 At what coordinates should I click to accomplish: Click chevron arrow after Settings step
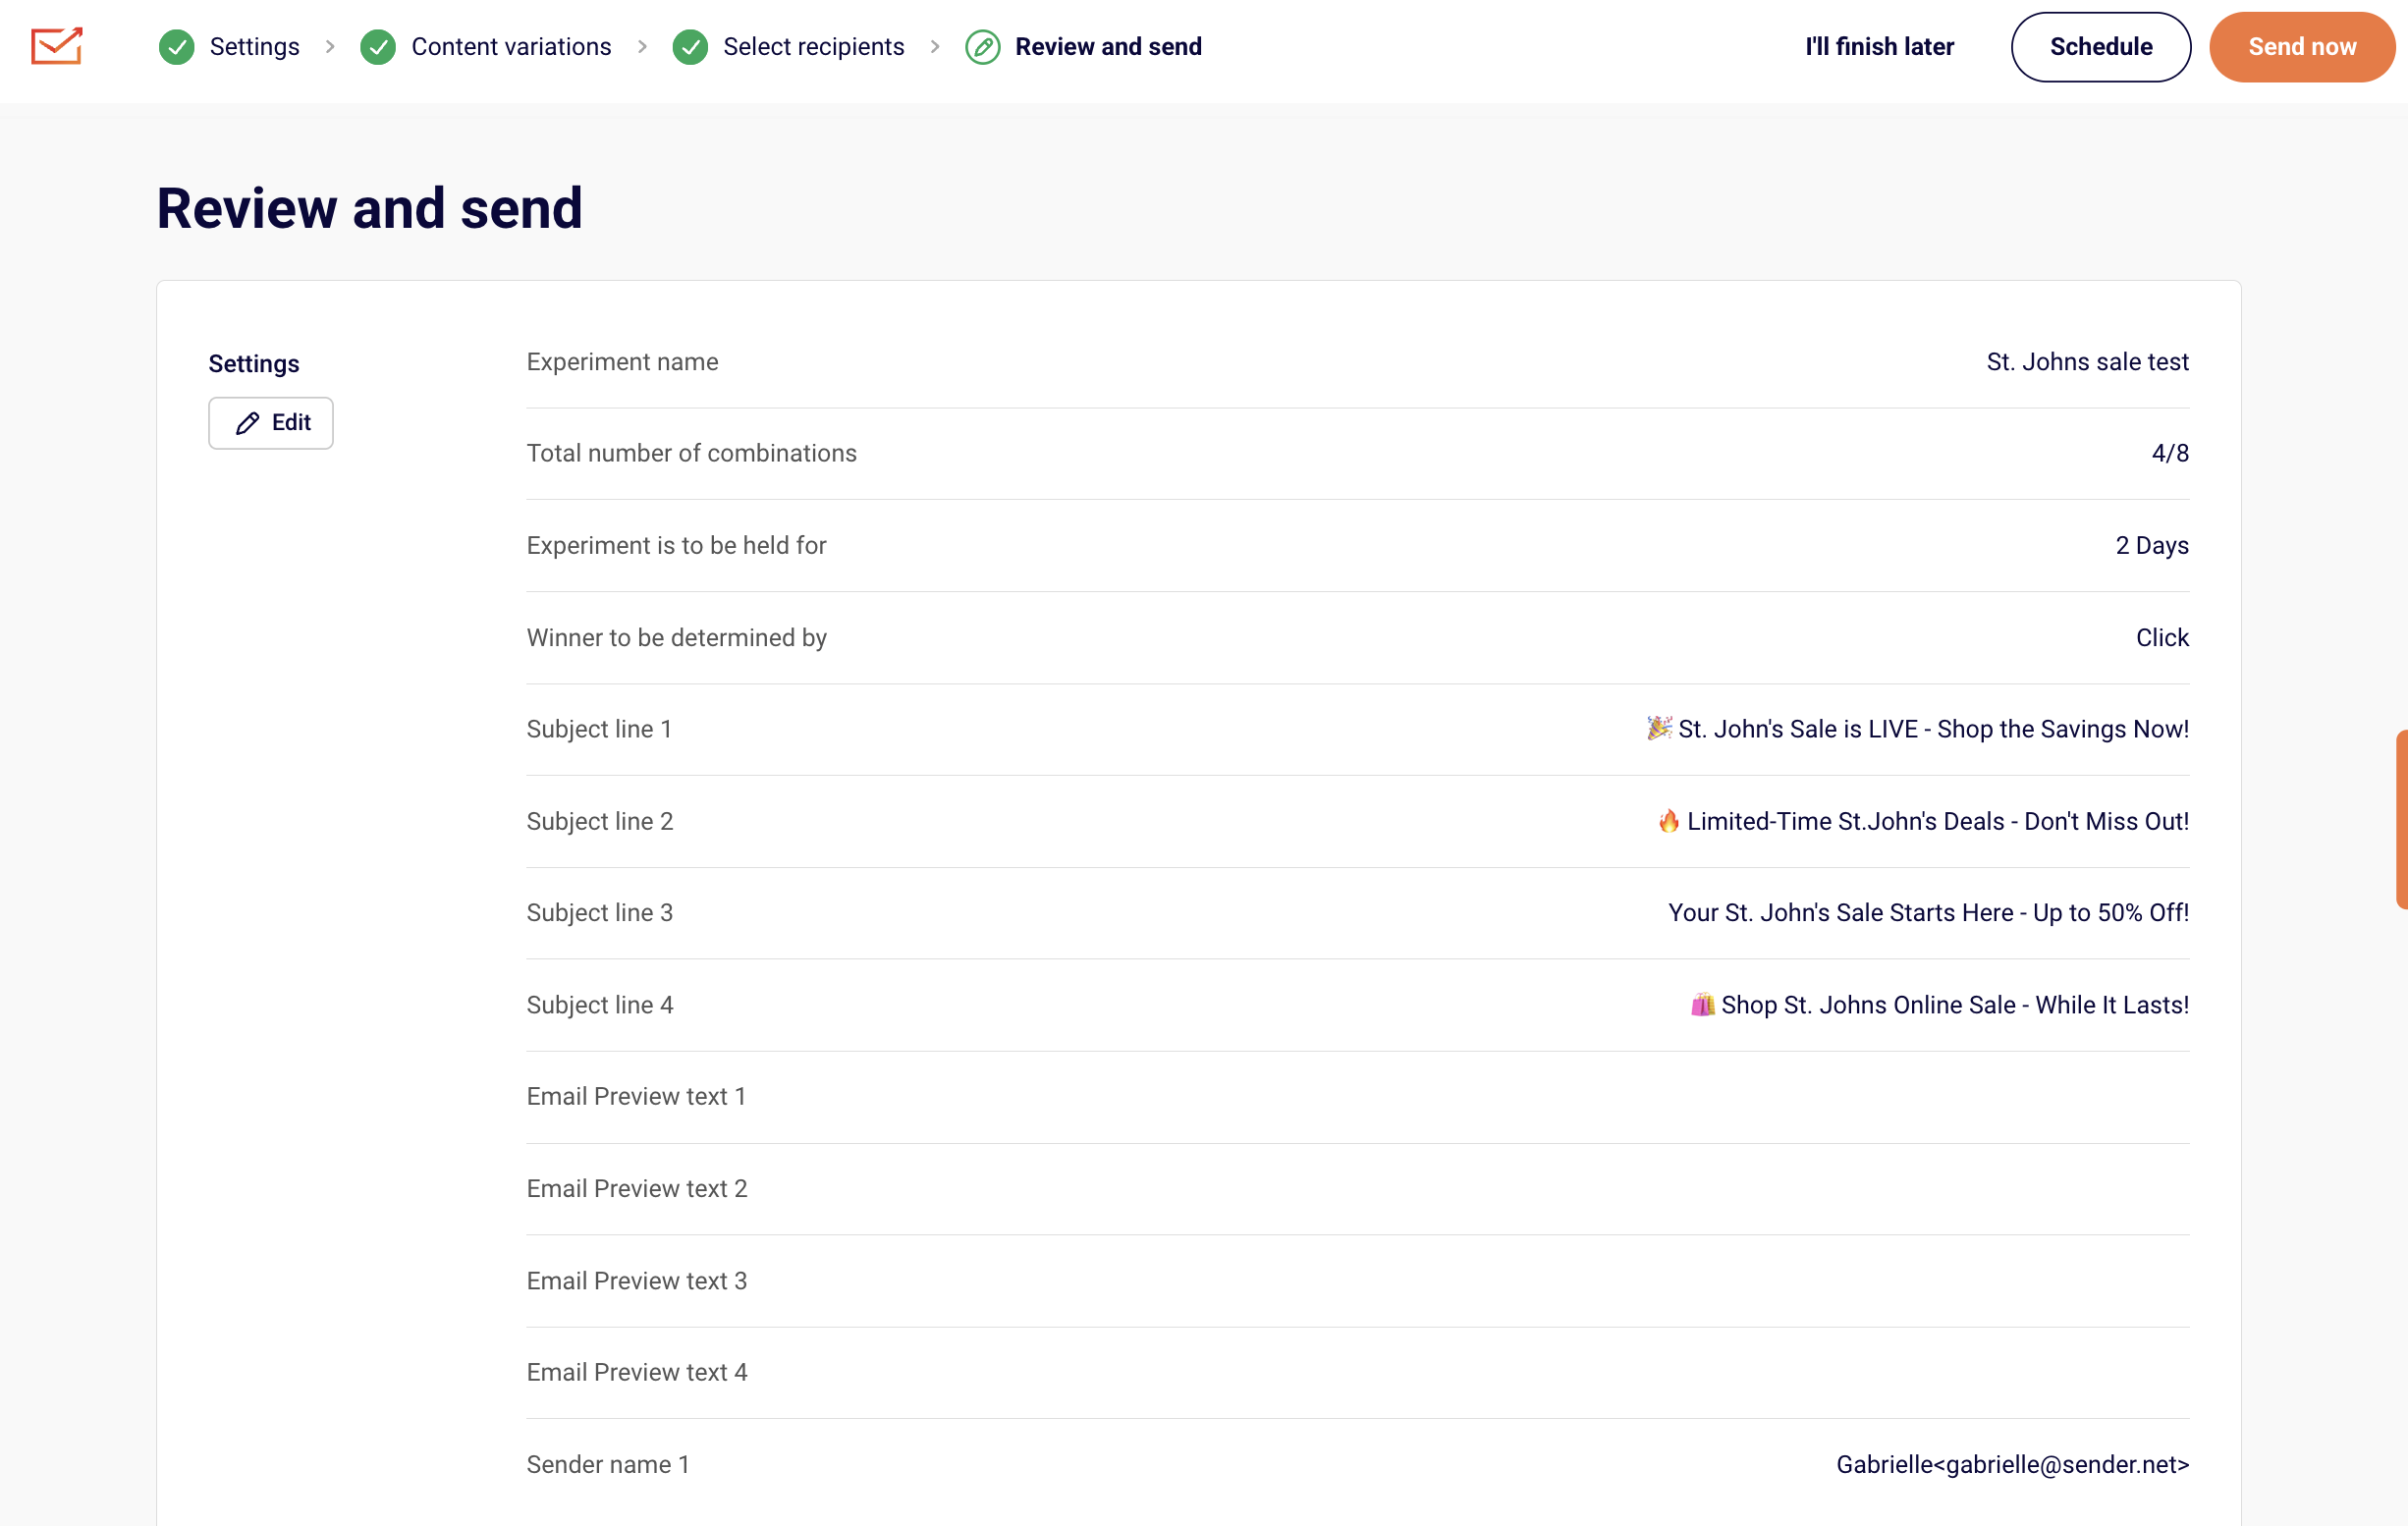(330, 47)
